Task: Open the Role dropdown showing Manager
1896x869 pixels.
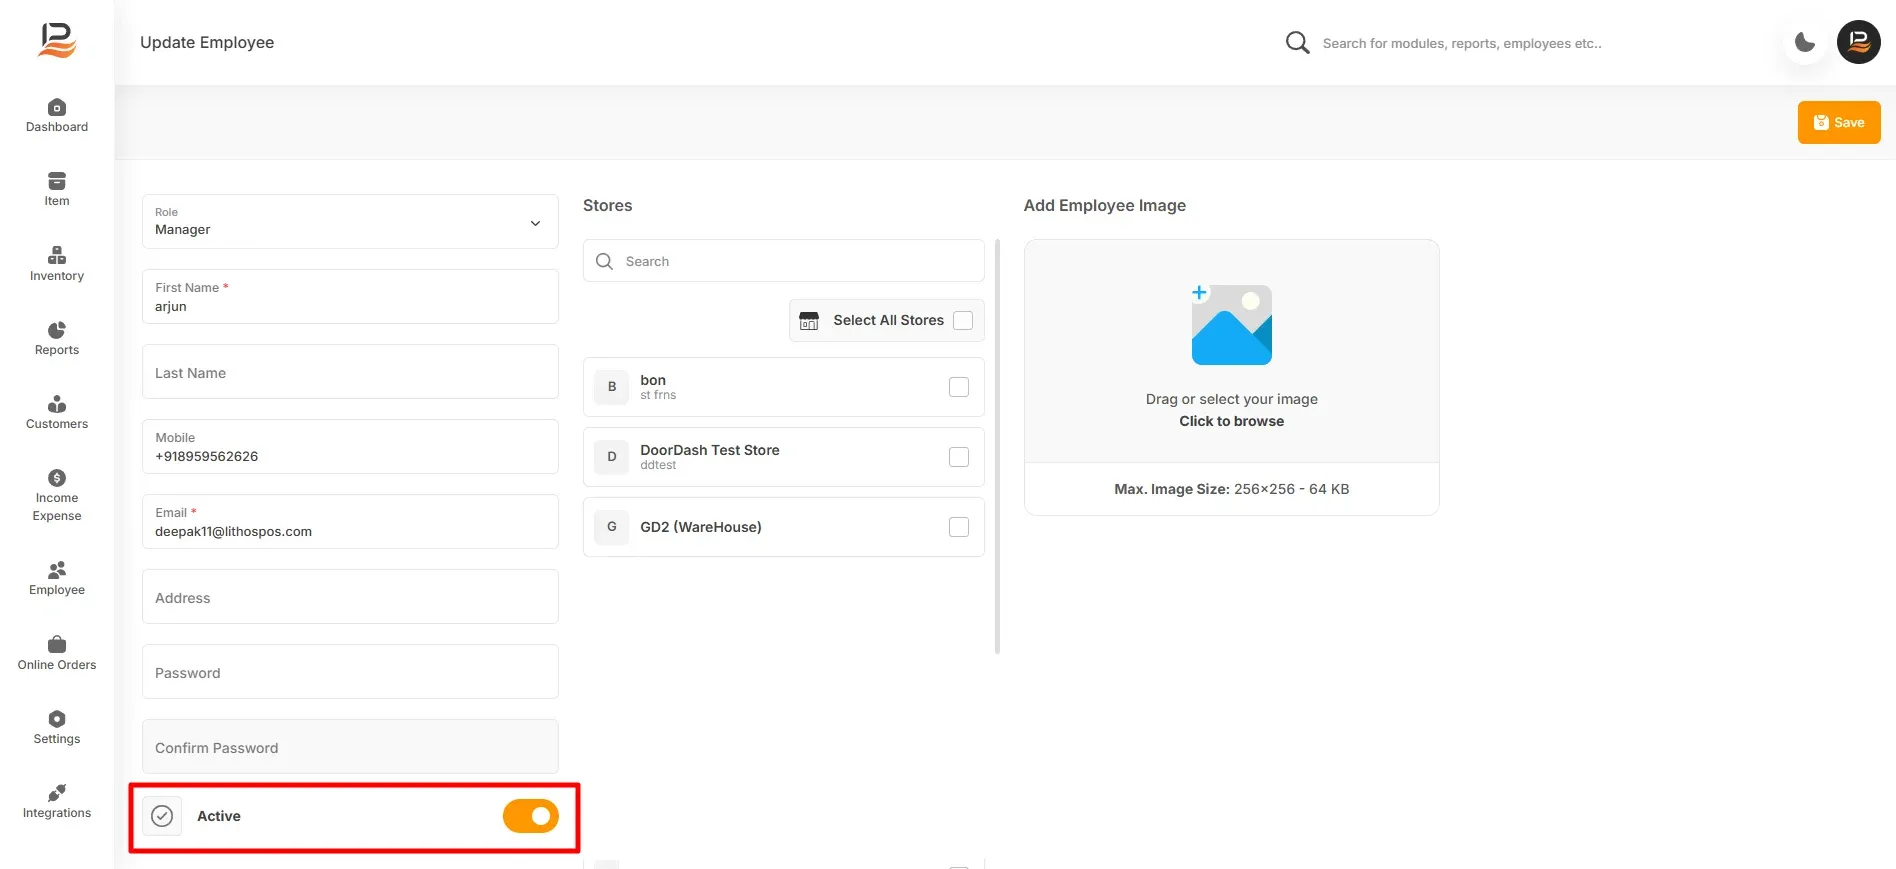Action: 350,221
